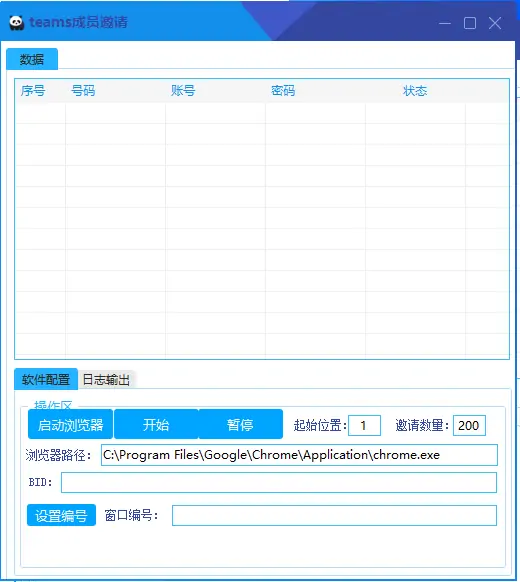Click the BID input field
The width and height of the screenshot is (520, 582).
tap(279, 483)
